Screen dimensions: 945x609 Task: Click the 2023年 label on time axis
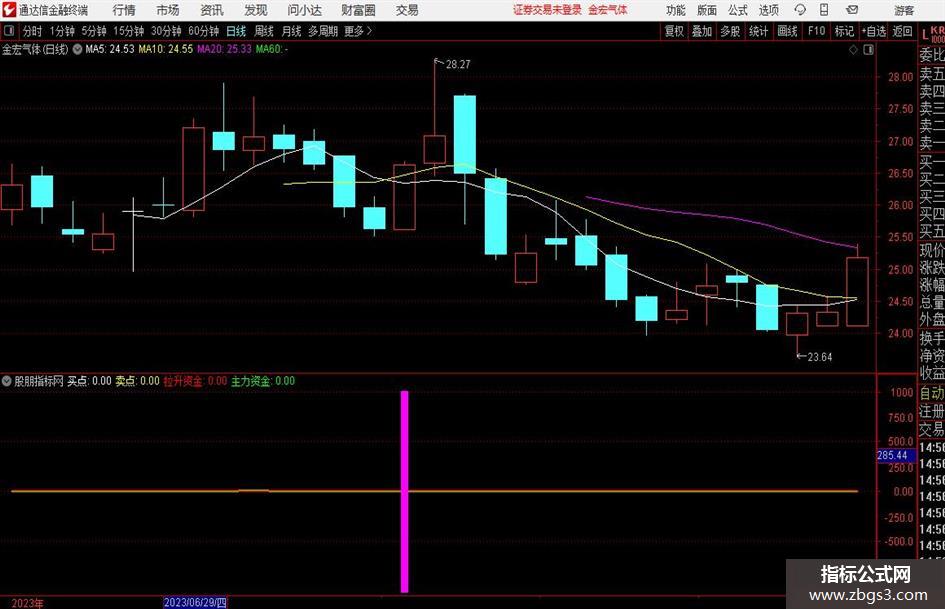(x=27, y=603)
